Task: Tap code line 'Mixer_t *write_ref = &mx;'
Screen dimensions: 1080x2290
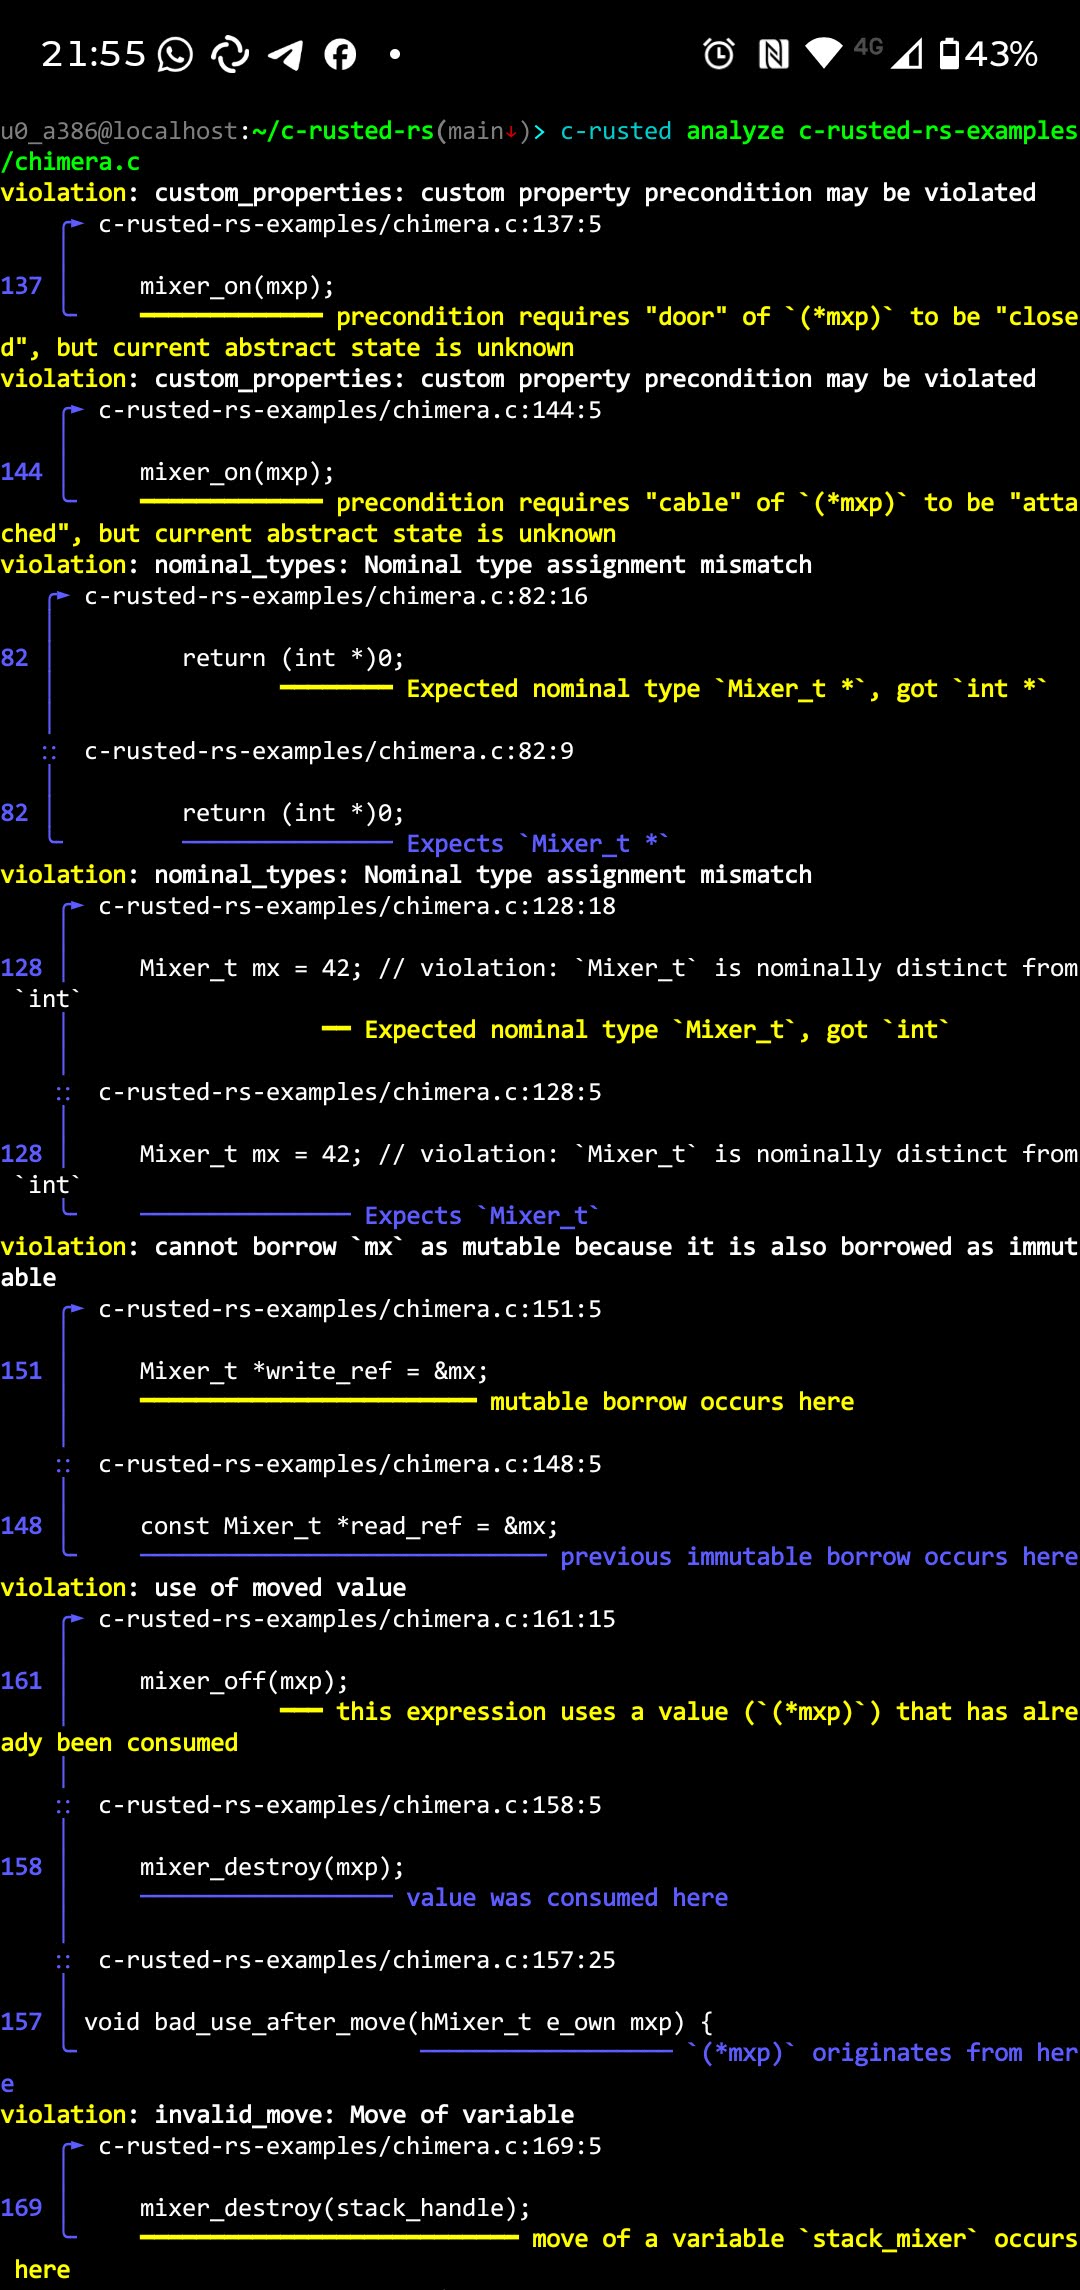Action: pyautogui.click(x=314, y=1371)
